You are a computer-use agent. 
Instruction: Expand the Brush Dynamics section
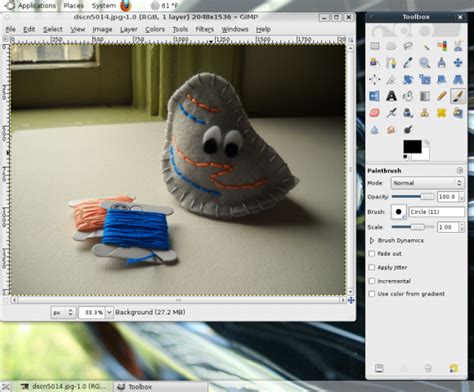coord(372,240)
